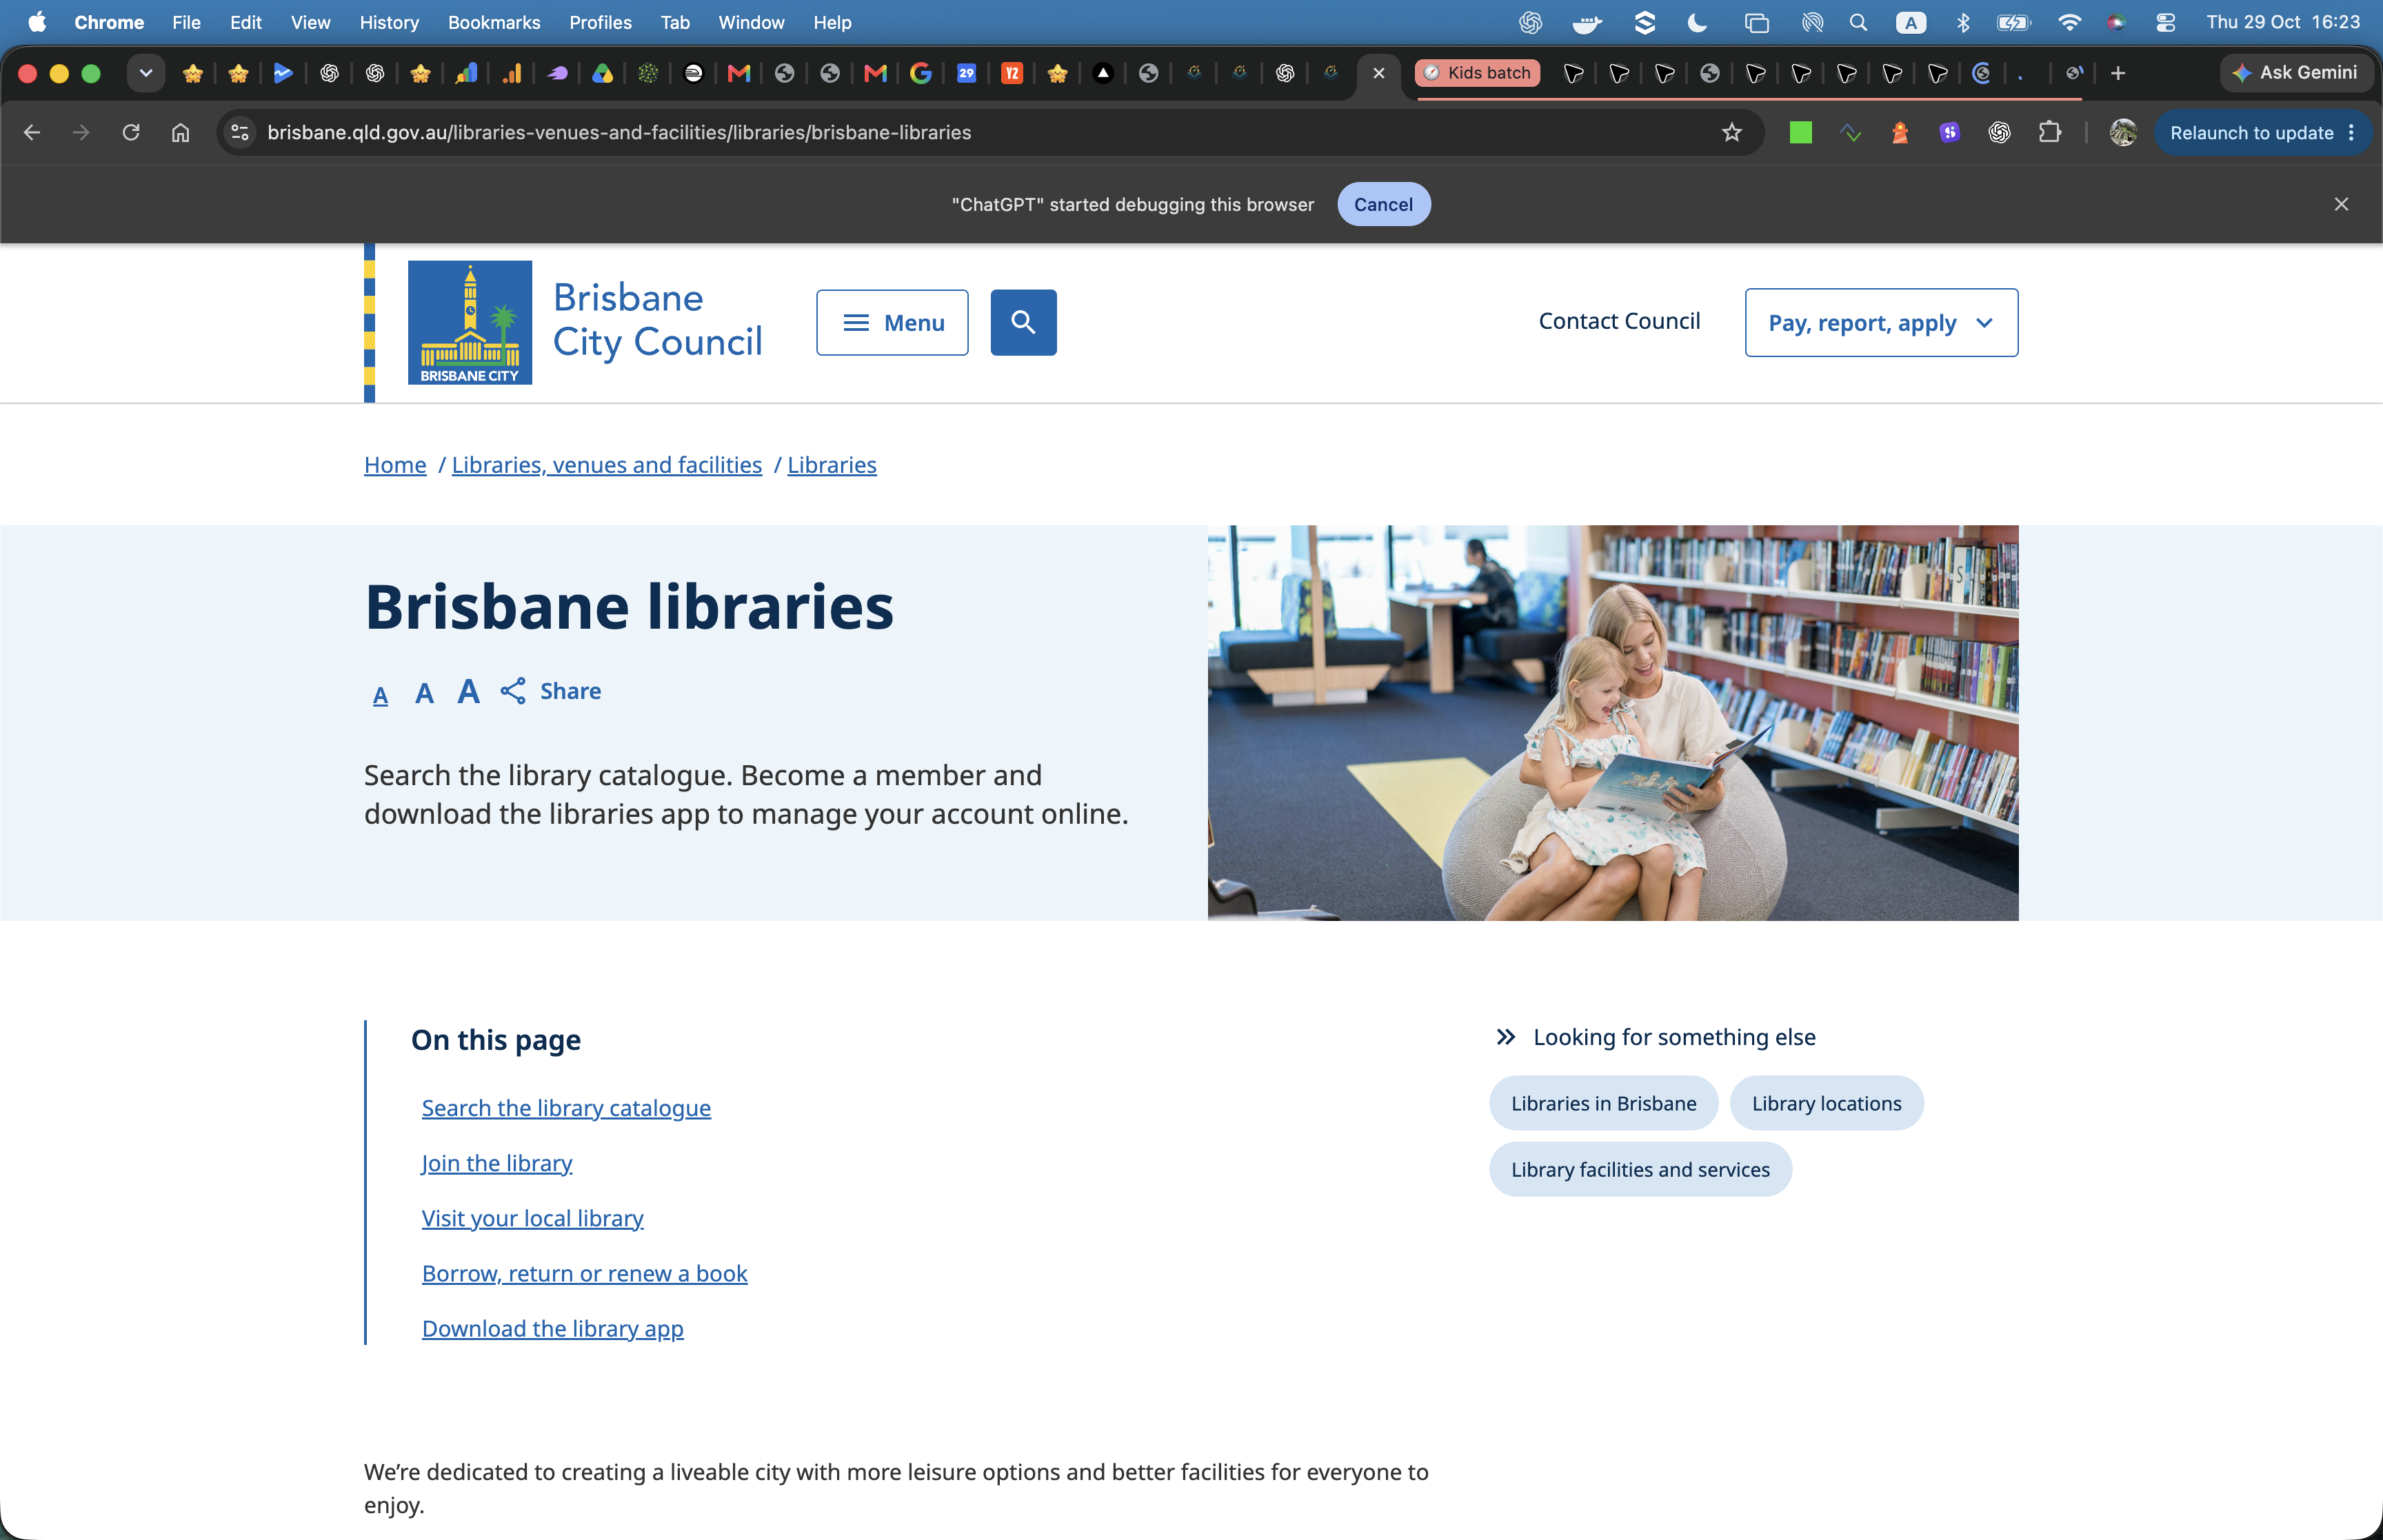Screen dimensions: 2383x1540
Task: Open a new tab with plus
Action: (2117, 72)
